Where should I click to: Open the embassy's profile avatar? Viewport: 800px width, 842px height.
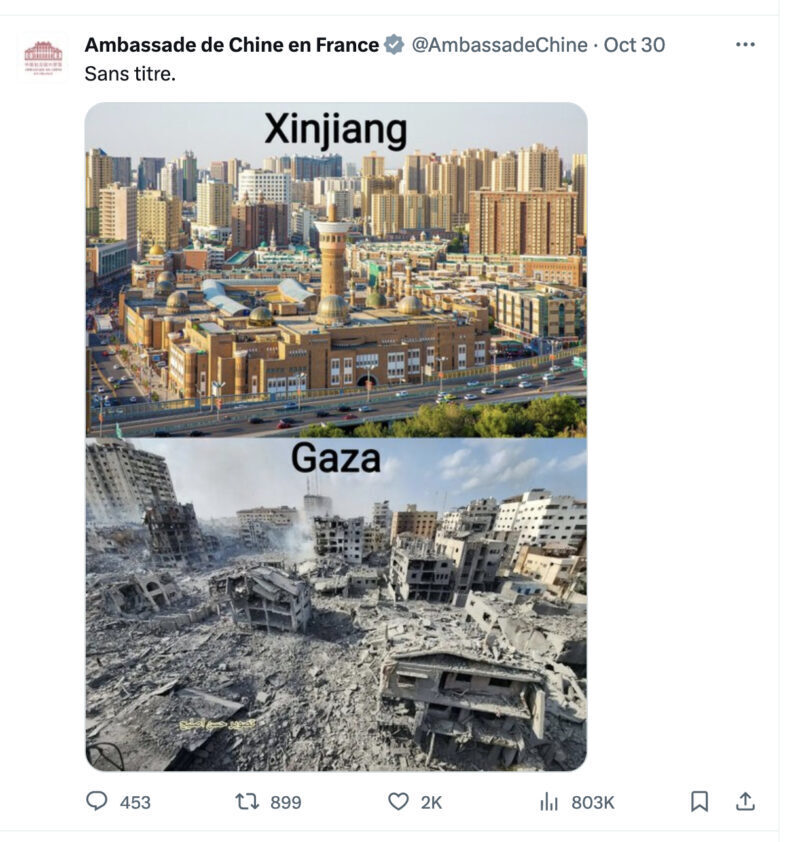tap(43, 57)
